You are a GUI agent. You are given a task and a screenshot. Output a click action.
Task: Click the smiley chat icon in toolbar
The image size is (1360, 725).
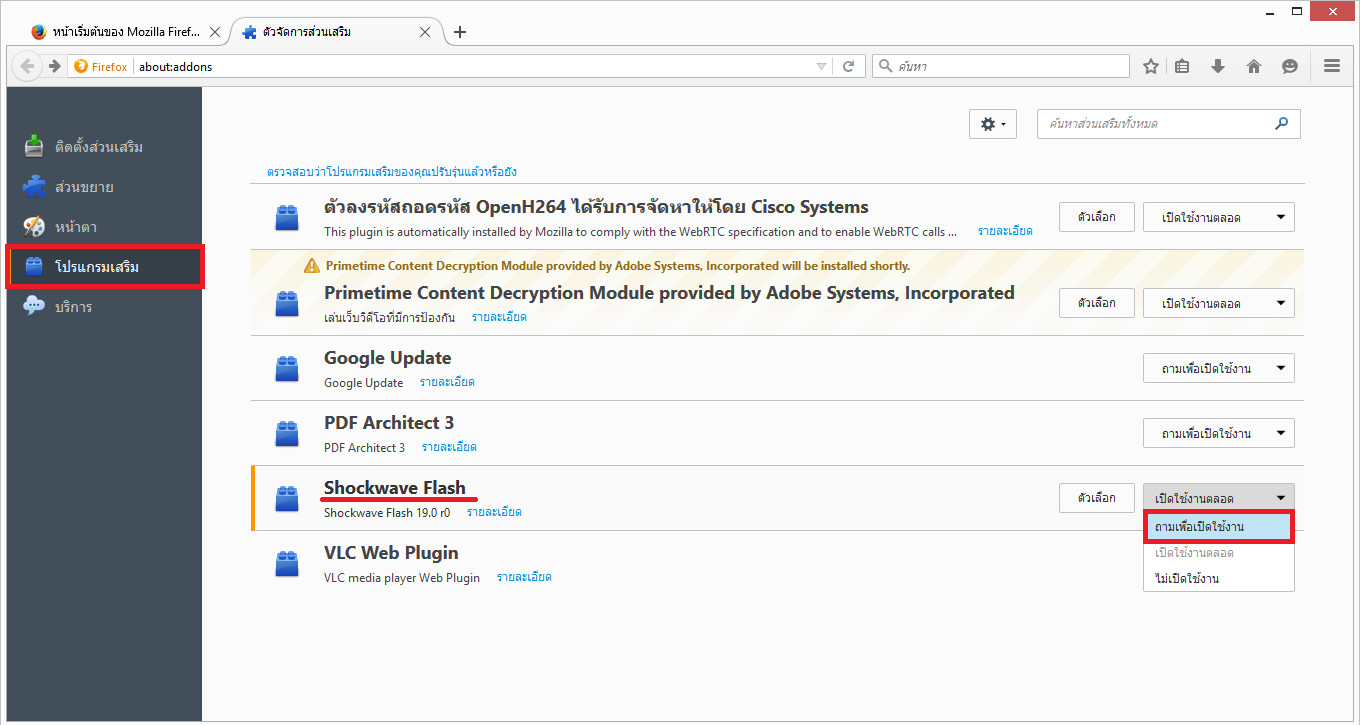pos(1290,66)
